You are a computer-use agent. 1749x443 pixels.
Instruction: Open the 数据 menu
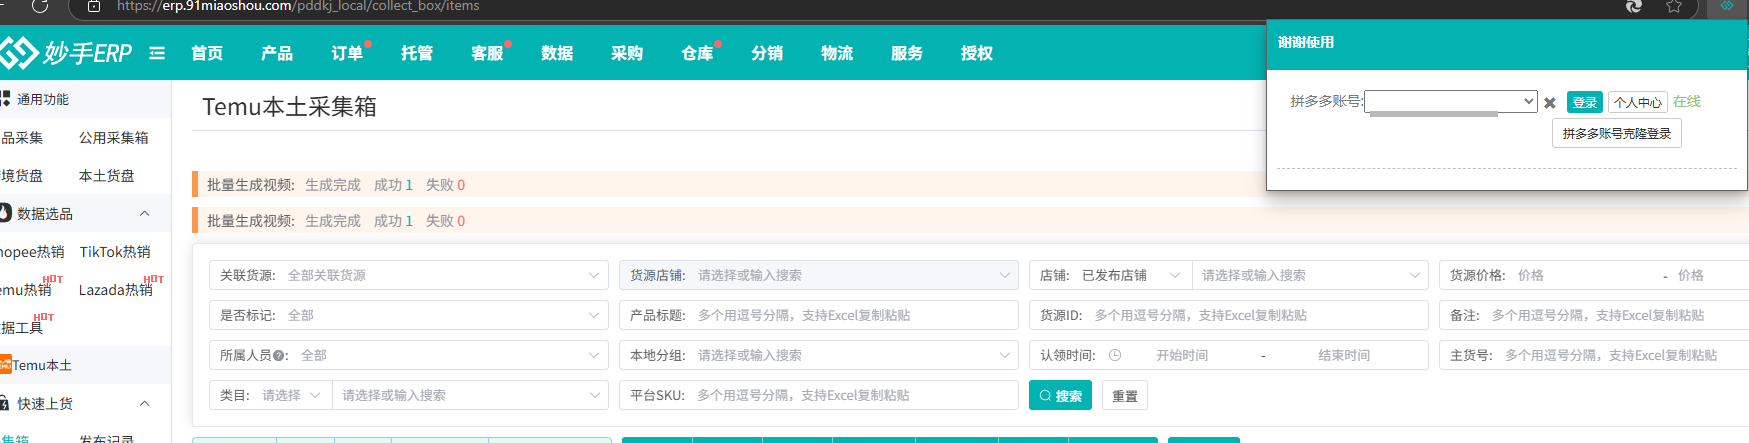(557, 53)
